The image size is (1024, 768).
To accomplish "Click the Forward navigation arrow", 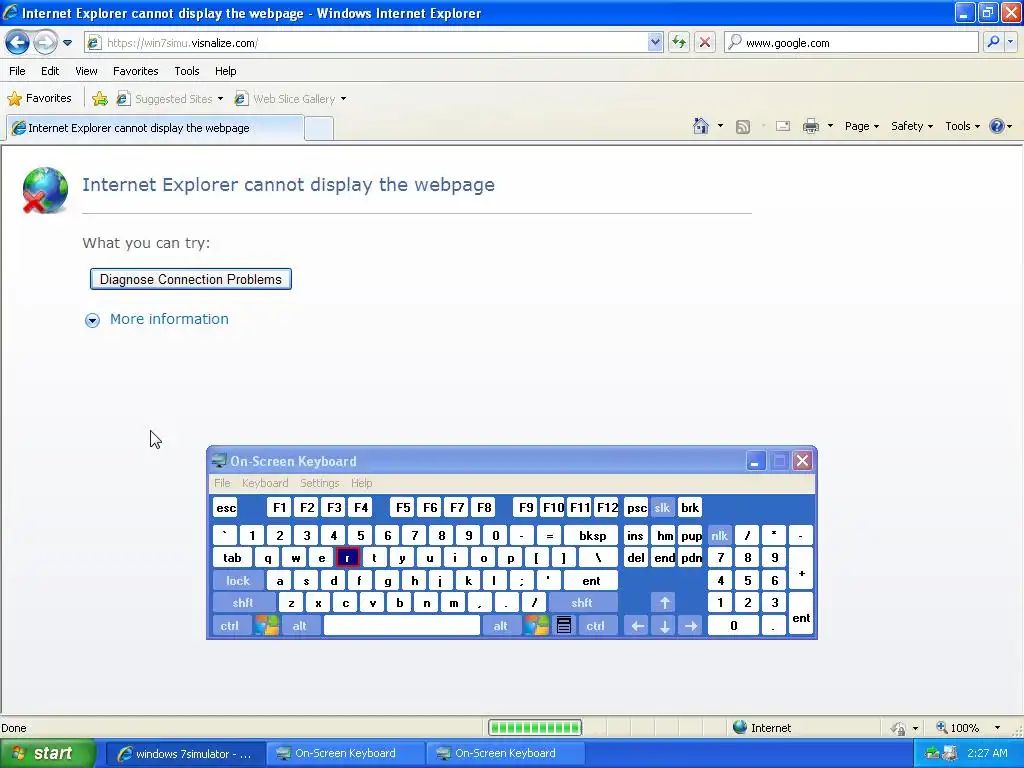I will (45, 43).
